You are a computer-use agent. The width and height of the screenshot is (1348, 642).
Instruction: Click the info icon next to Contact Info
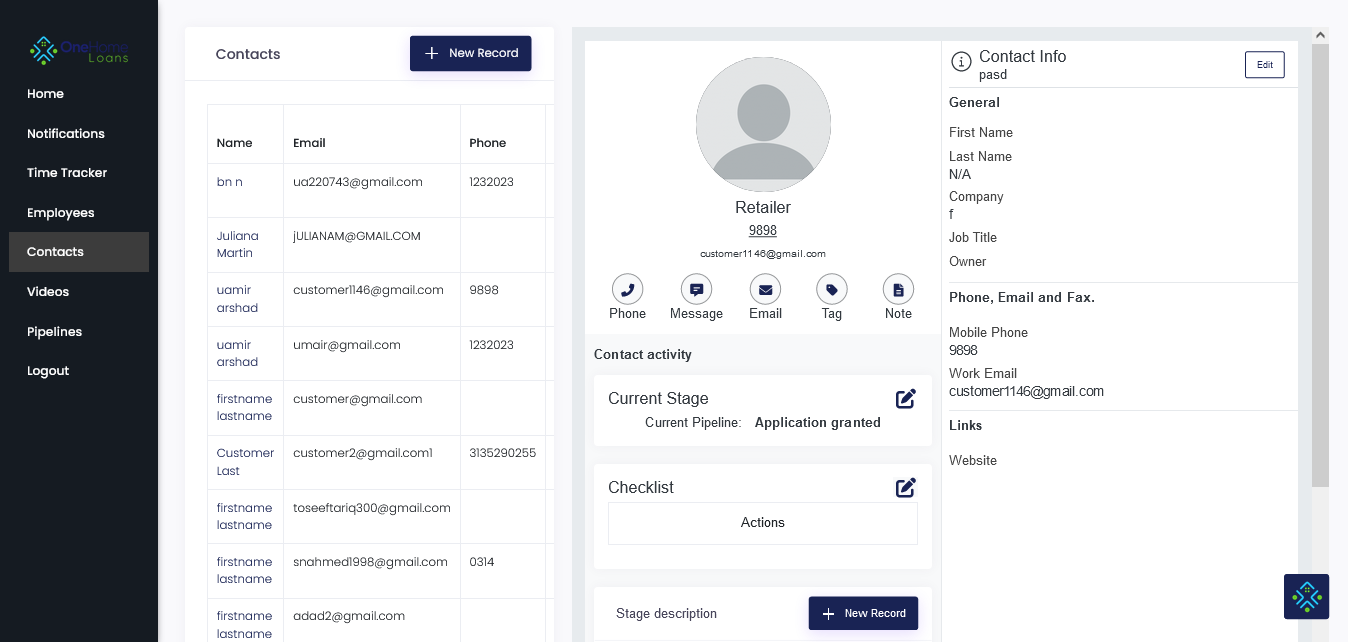(x=961, y=61)
